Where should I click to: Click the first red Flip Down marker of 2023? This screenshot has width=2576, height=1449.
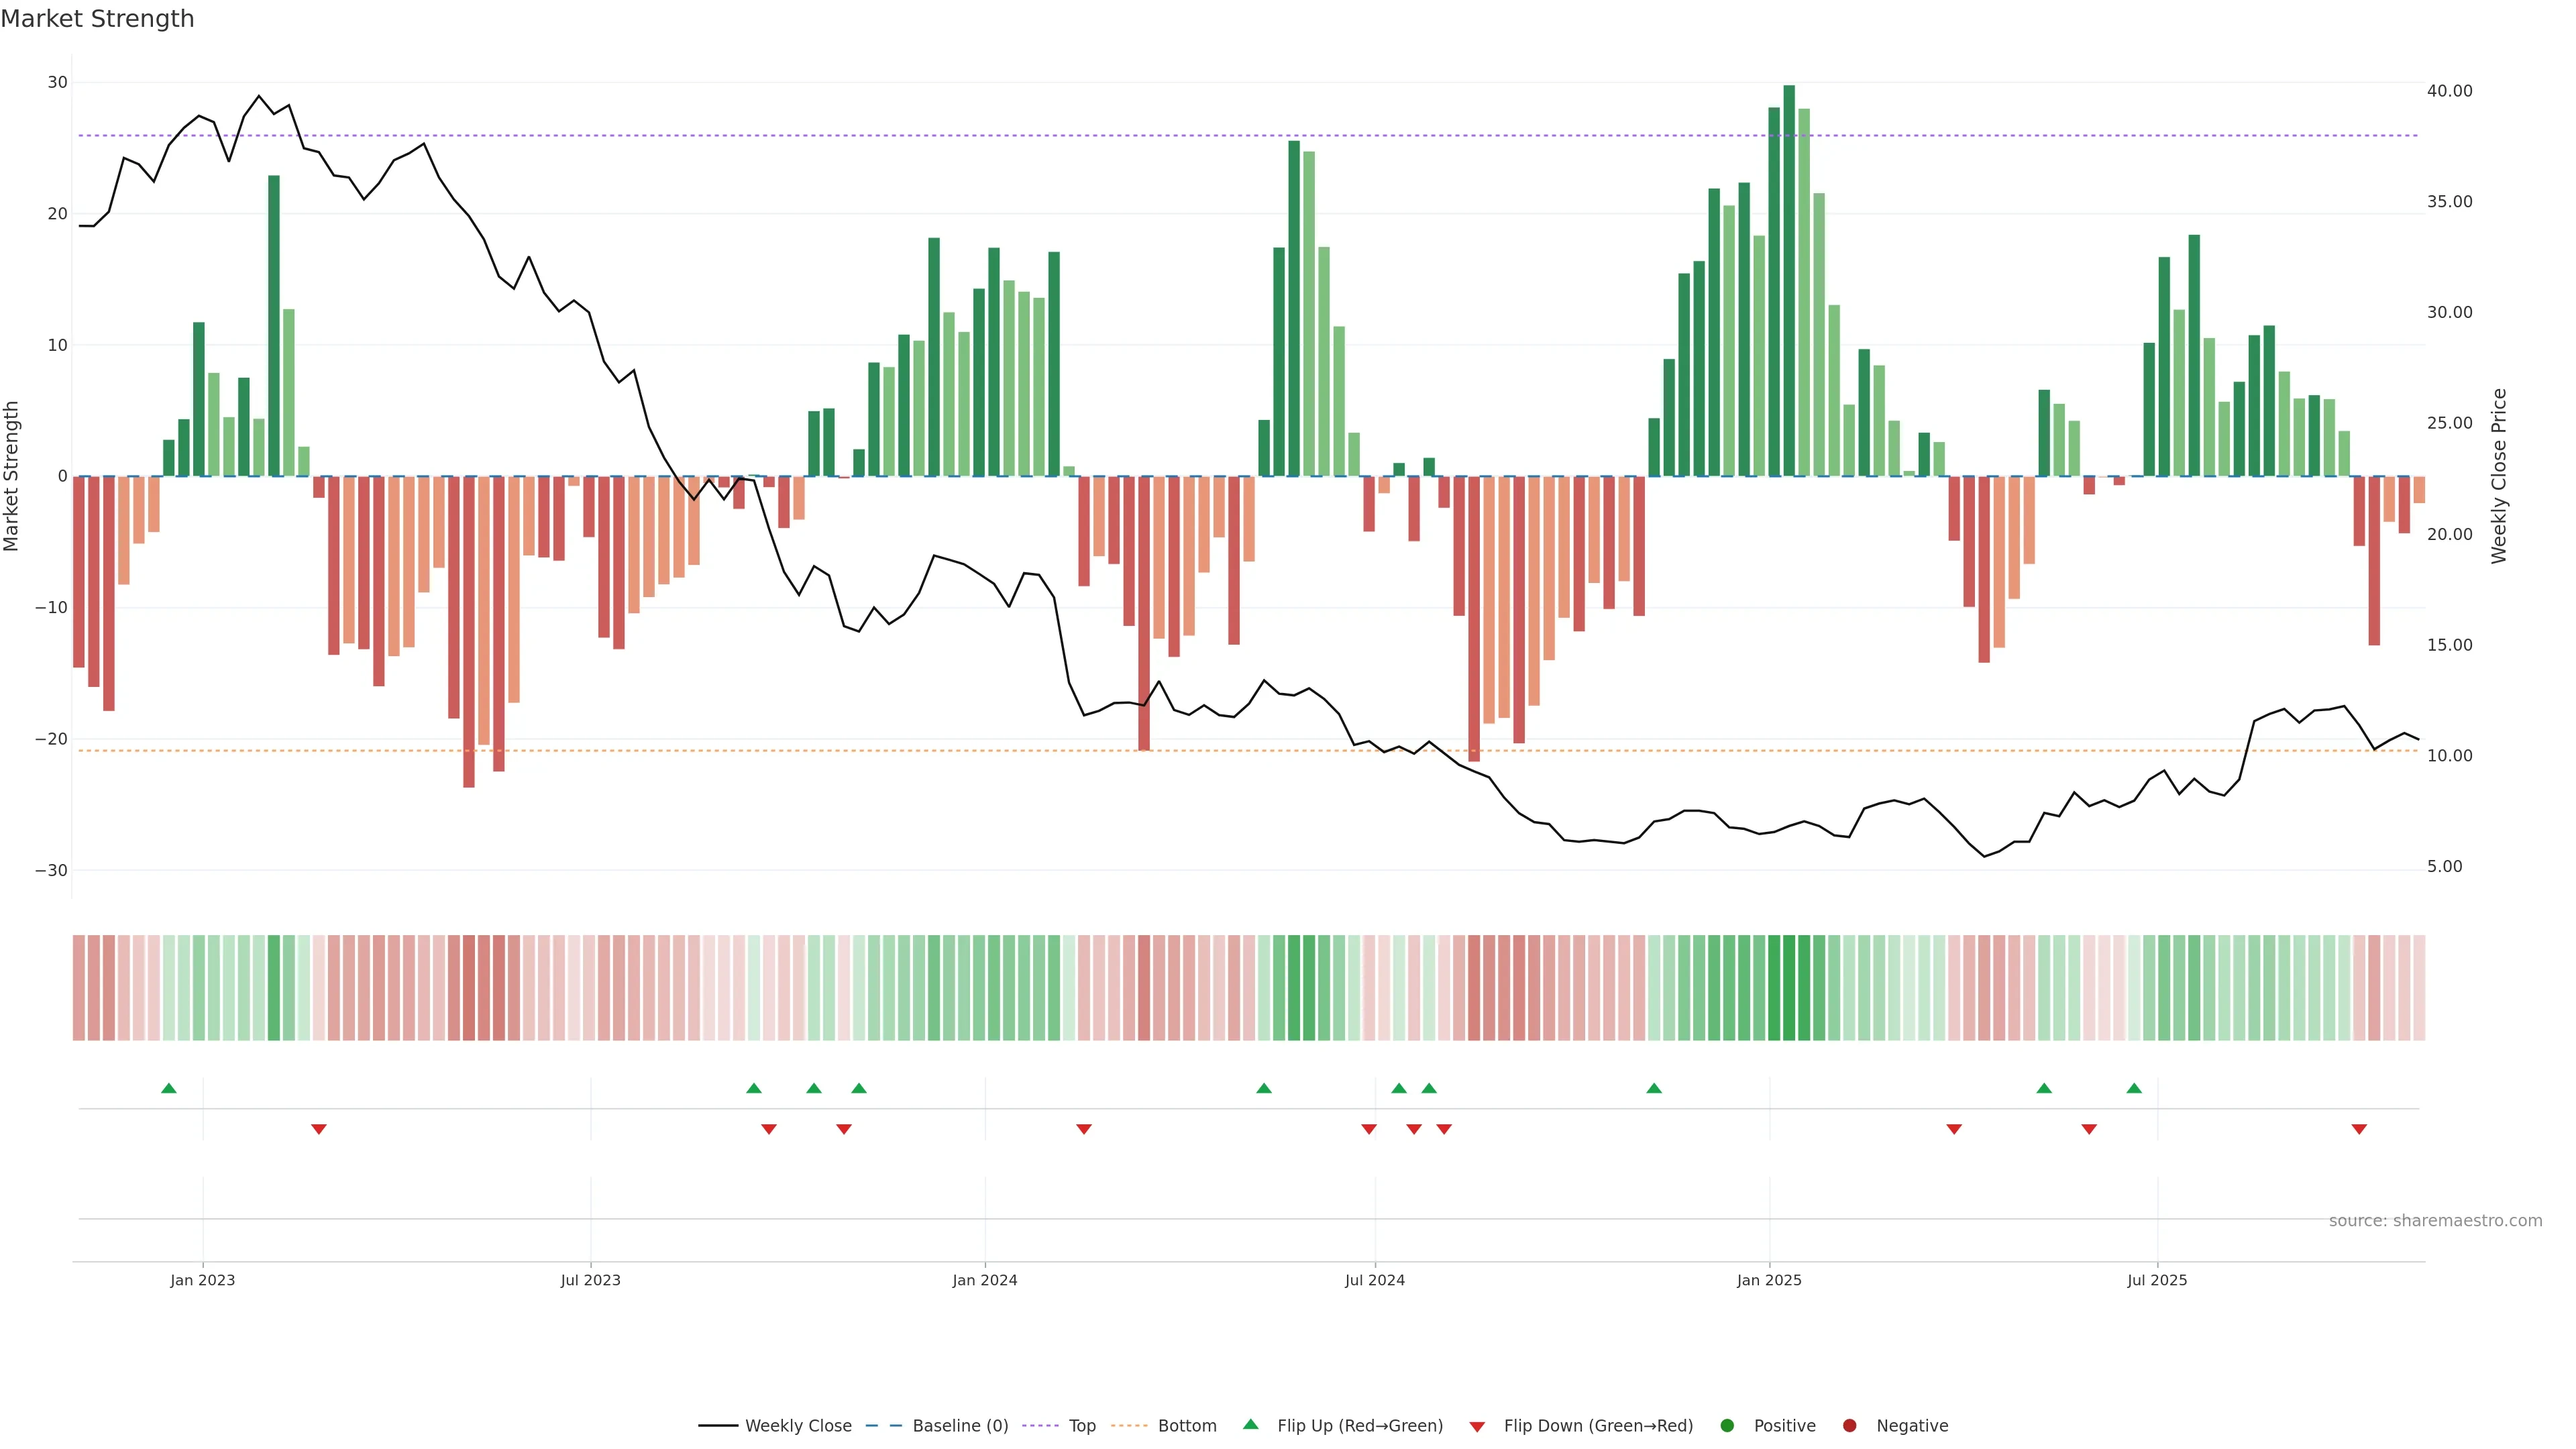tap(319, 1129)
